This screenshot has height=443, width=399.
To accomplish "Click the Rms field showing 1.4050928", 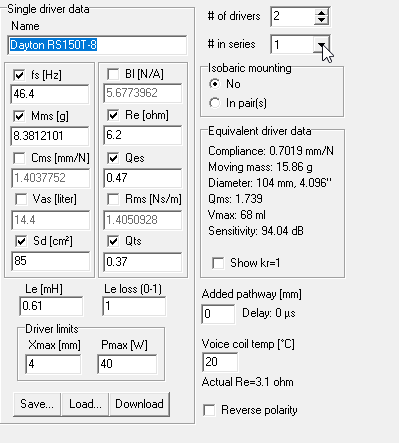I will pyautogui.click(x=143, y=220).
